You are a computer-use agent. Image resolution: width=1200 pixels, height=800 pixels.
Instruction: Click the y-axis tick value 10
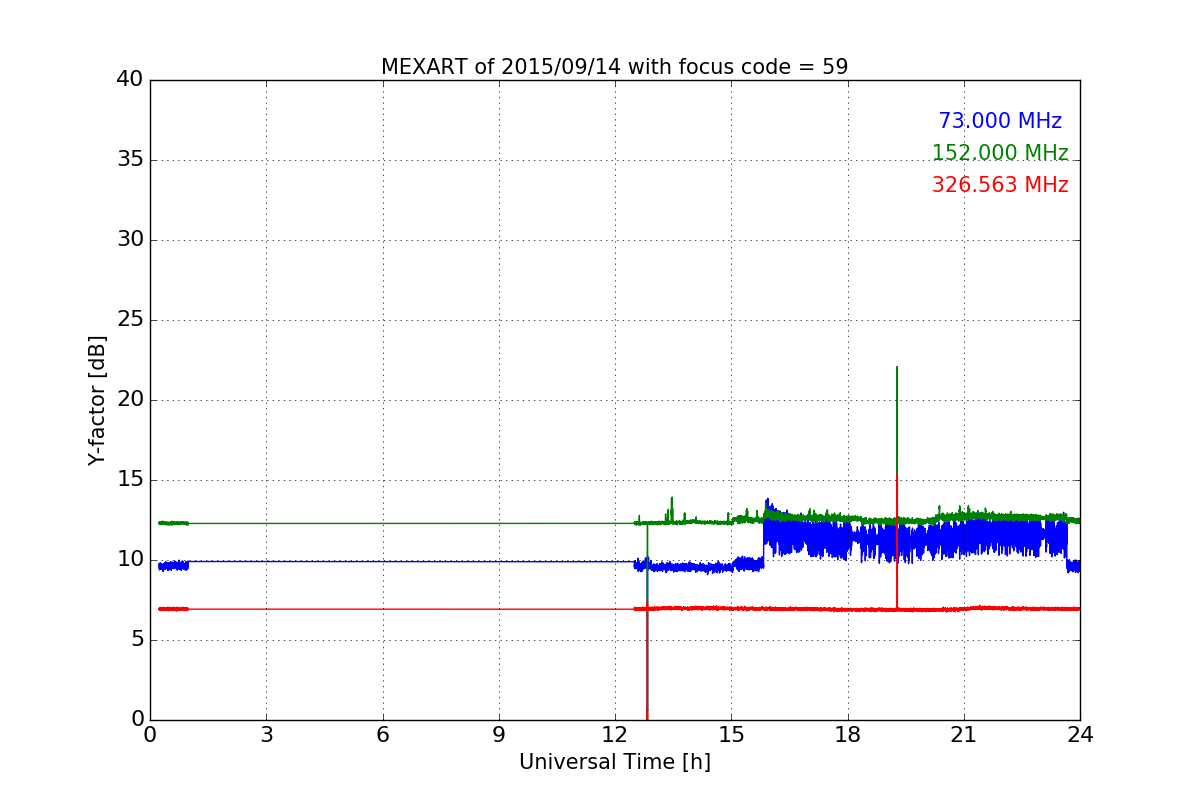coord(129,560)
